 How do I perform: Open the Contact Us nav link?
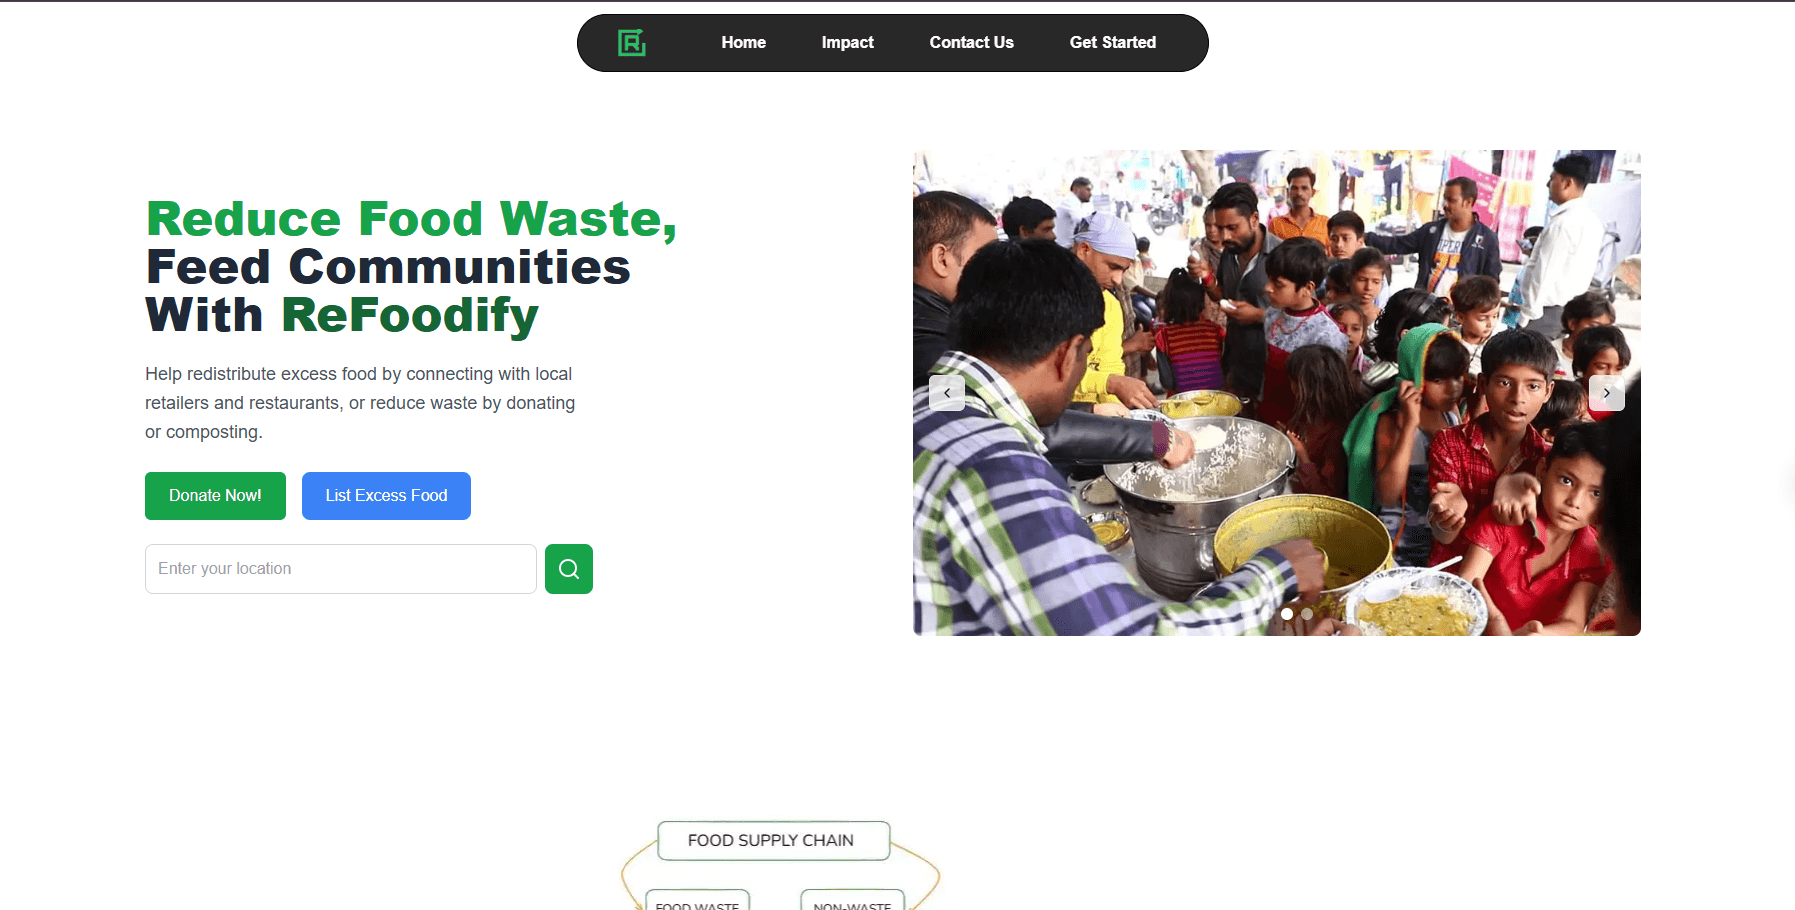click(x=972, y=43)
